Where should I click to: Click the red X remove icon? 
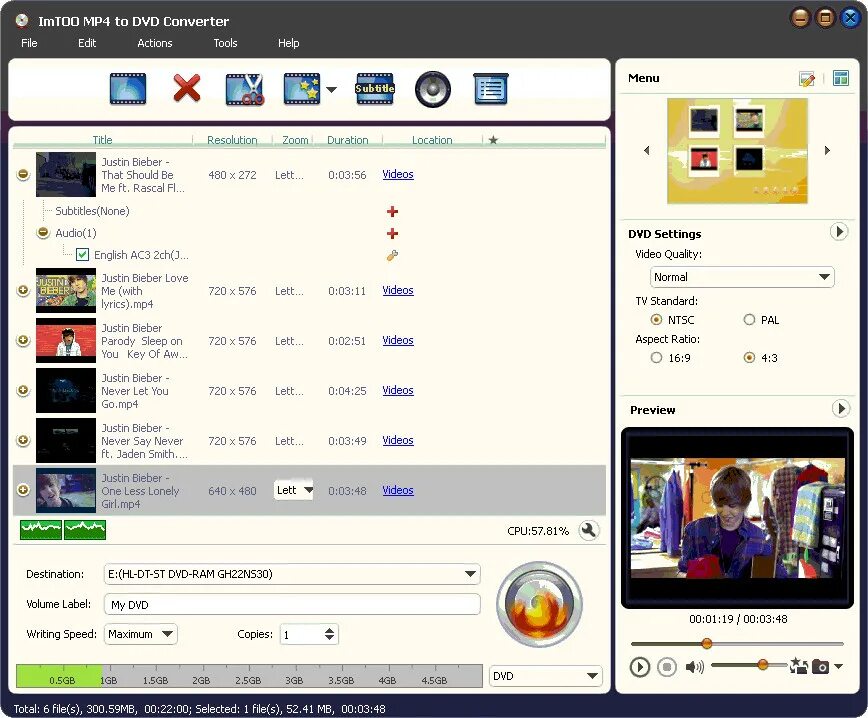coord(187,89)
